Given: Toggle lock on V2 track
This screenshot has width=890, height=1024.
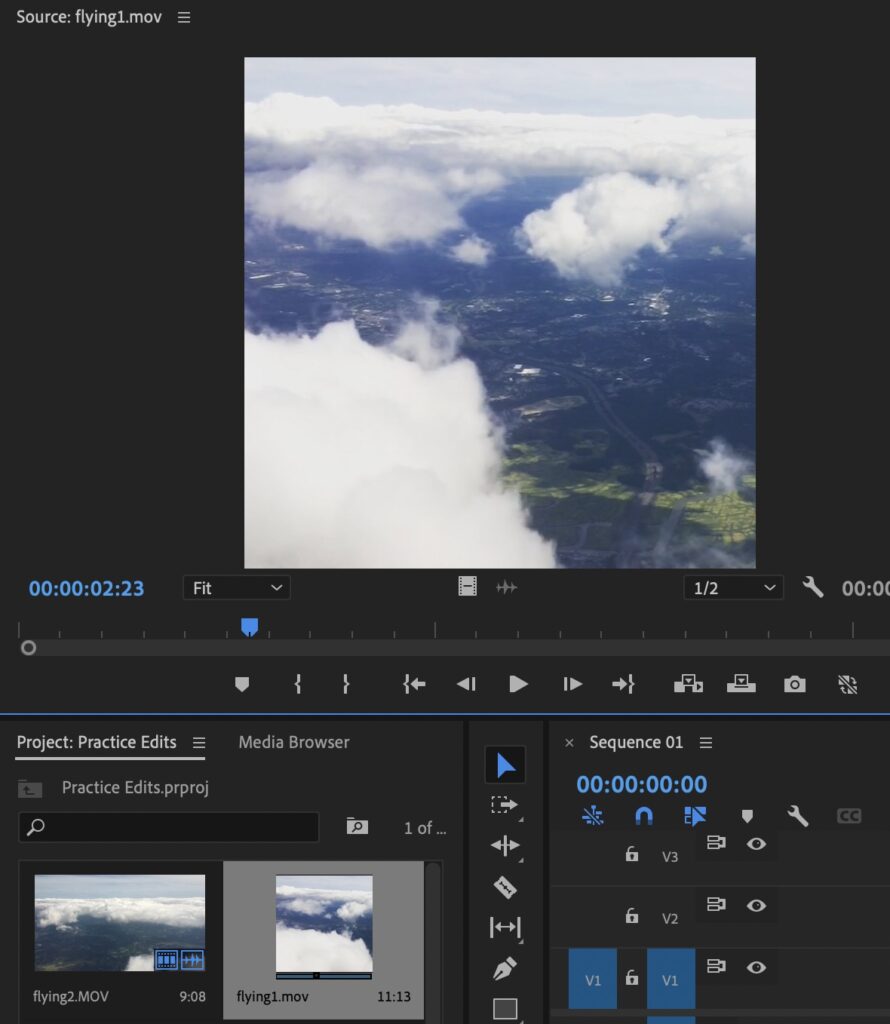Looking at the screenshot, I should 631,916.
